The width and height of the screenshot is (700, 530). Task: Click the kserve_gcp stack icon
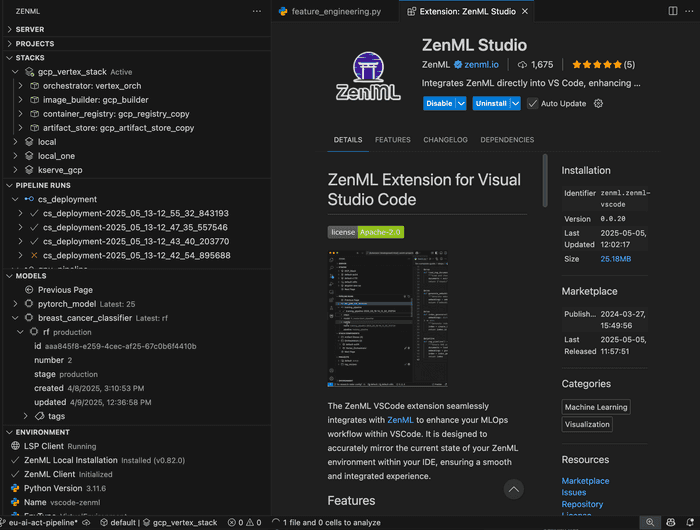point(29,170)
